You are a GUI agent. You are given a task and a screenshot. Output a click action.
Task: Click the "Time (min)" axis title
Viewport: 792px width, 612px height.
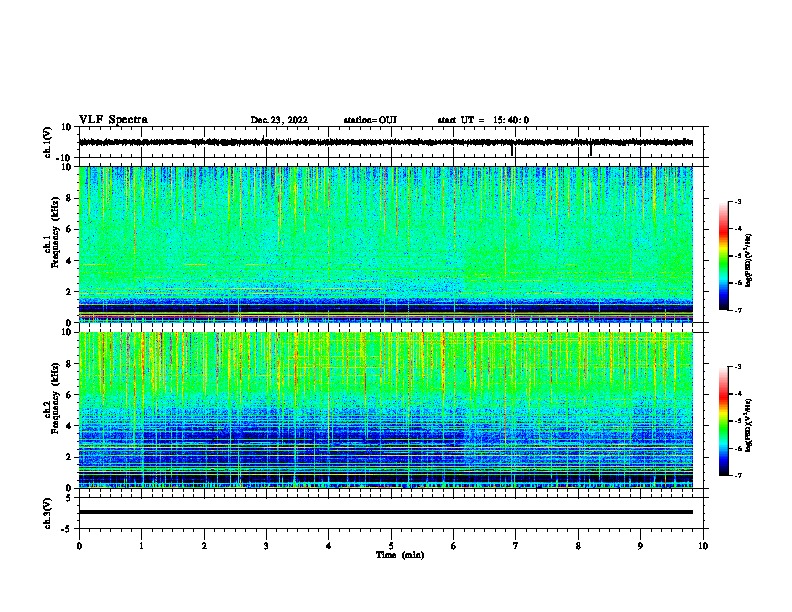click(400, 555)
